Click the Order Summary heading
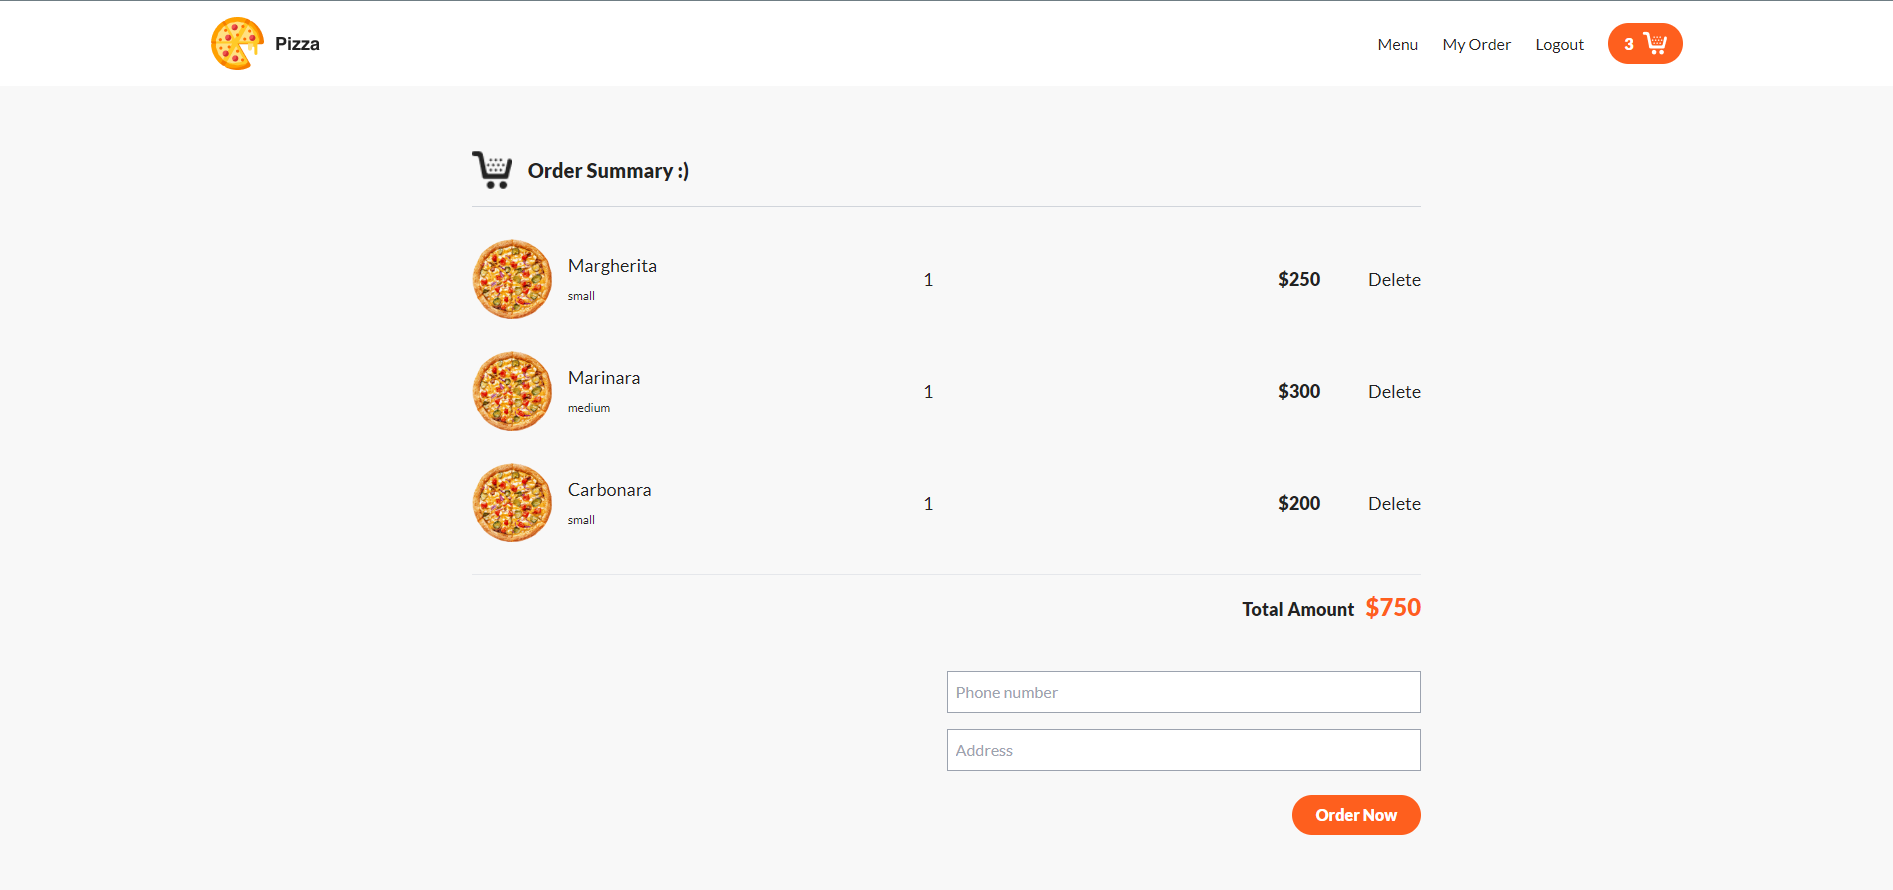Screen dimensions: 1893x890 [608, 170]
